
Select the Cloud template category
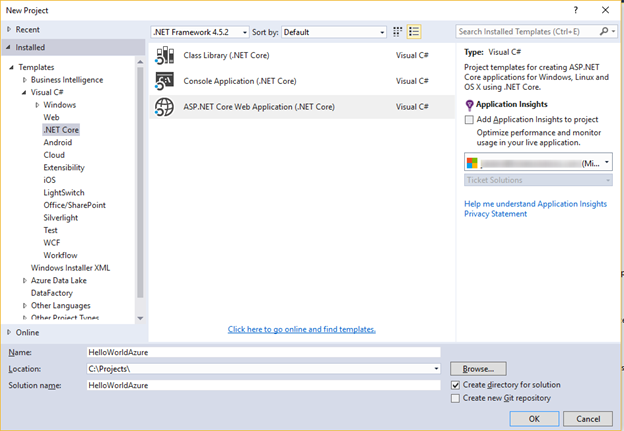(x=54, y=155)
